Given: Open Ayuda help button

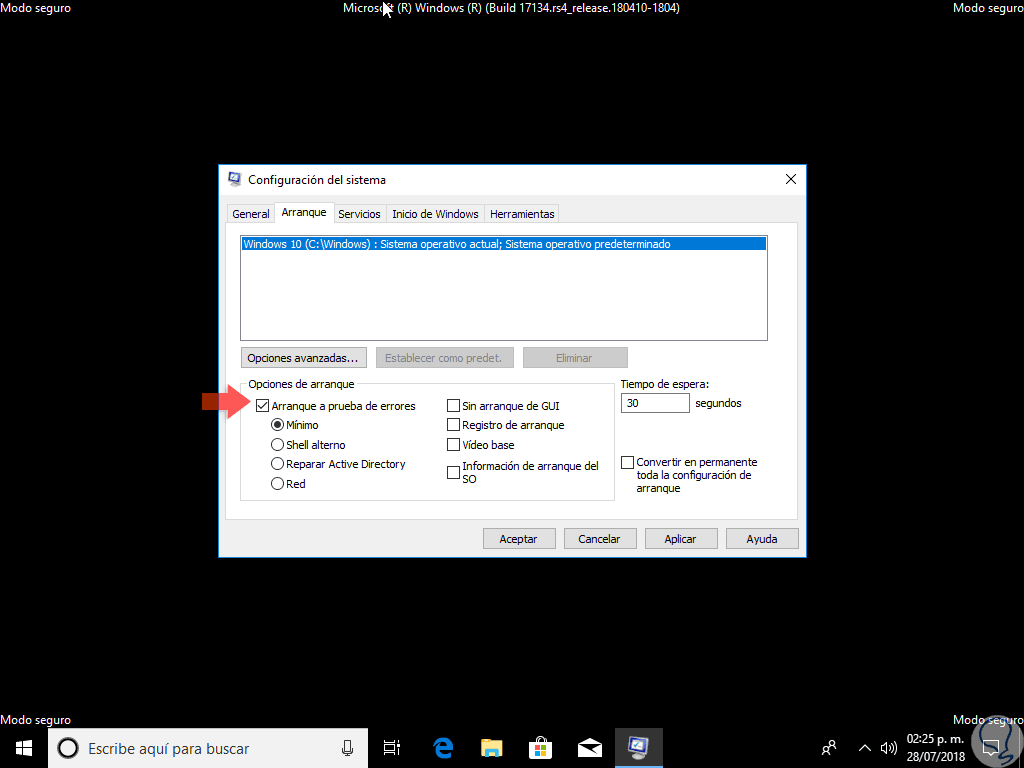Looking at the screenshot, I should 761,539.
